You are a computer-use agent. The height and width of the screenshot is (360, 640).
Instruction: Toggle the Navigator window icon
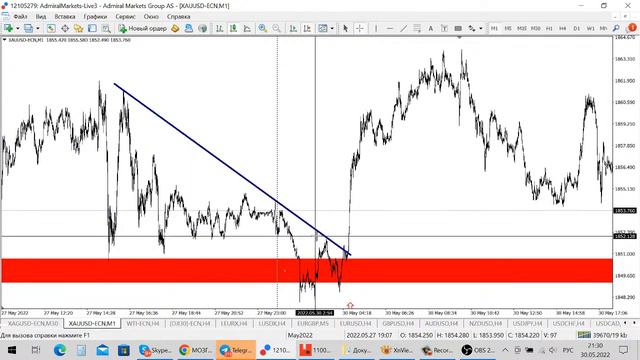78,28
